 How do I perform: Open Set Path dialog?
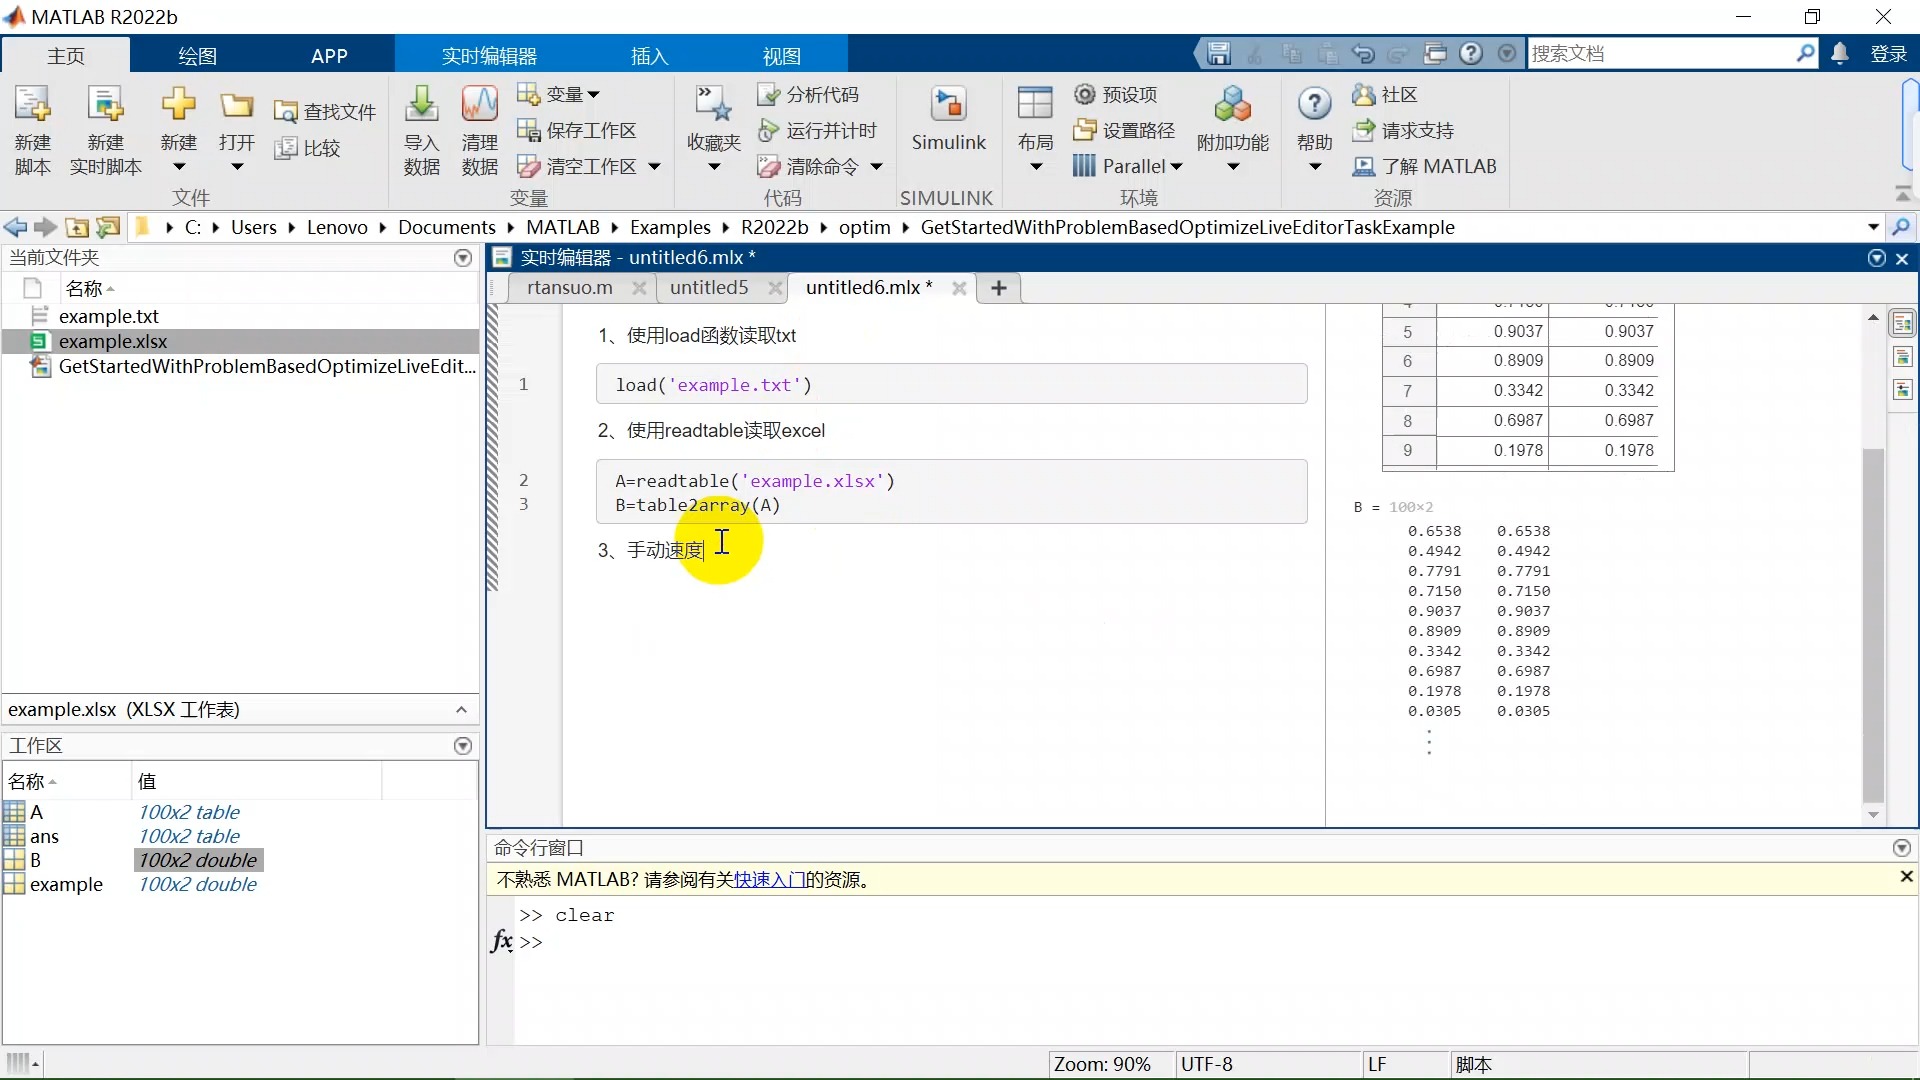pyautogui.click(x=1124, y=130)
